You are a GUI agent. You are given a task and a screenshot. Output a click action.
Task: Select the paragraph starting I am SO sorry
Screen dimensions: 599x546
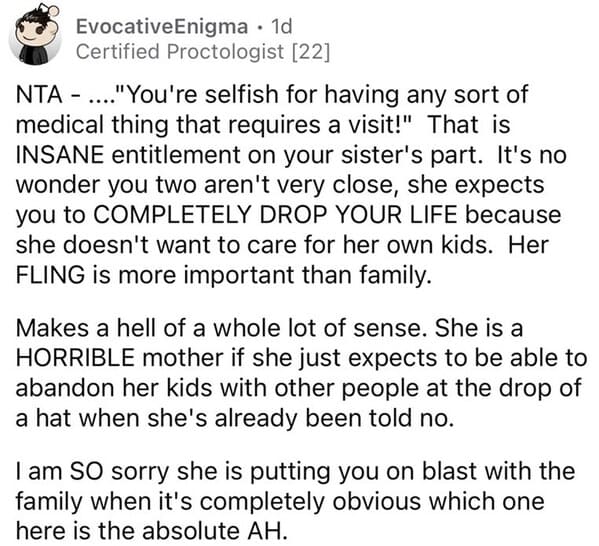pos(295,501)
